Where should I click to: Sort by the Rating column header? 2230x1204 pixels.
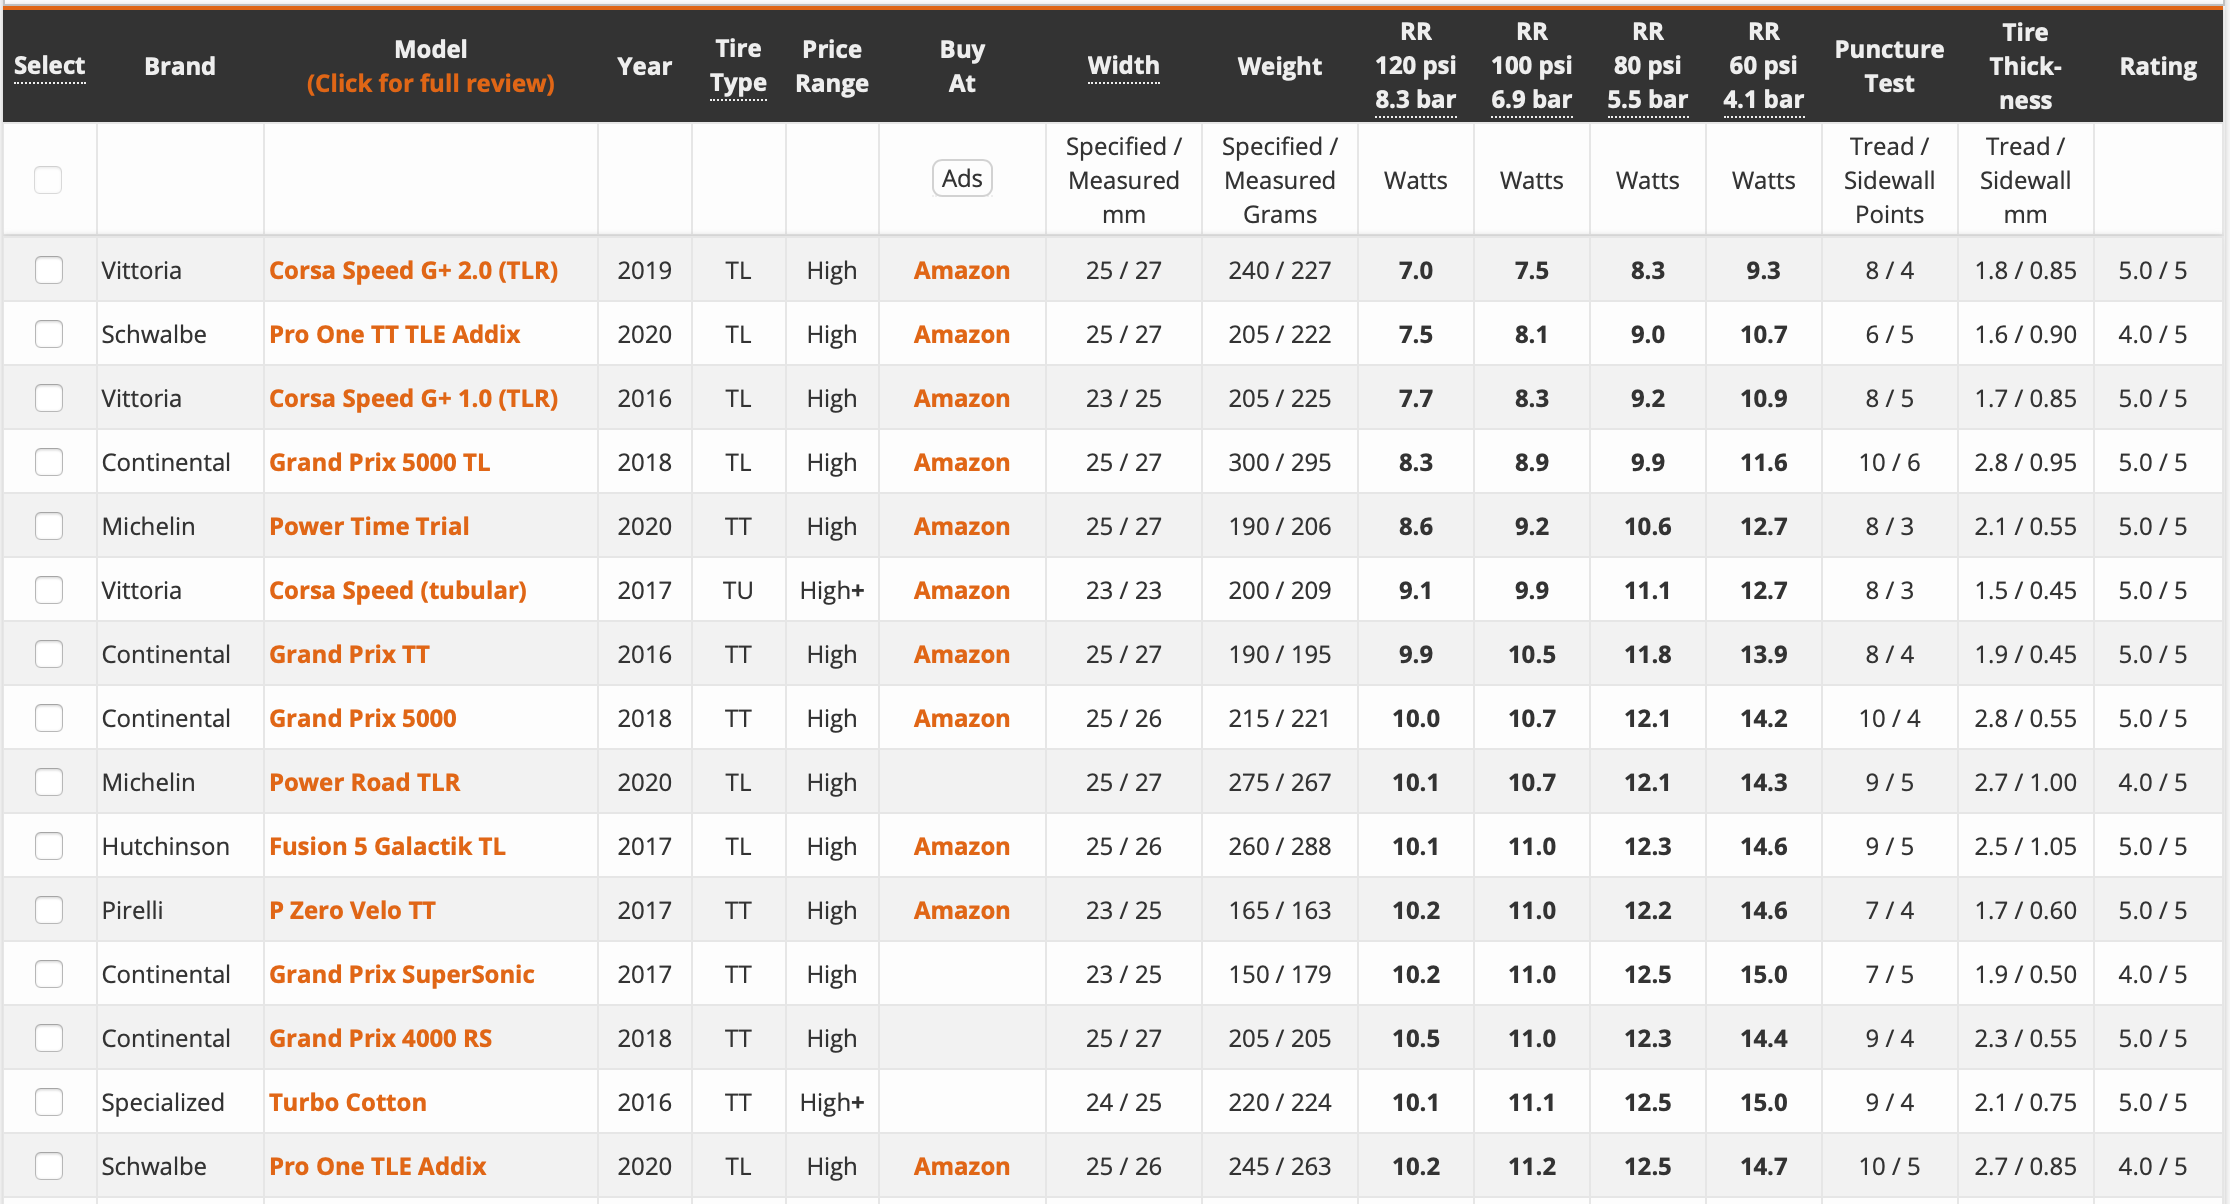click(2158, 66)
